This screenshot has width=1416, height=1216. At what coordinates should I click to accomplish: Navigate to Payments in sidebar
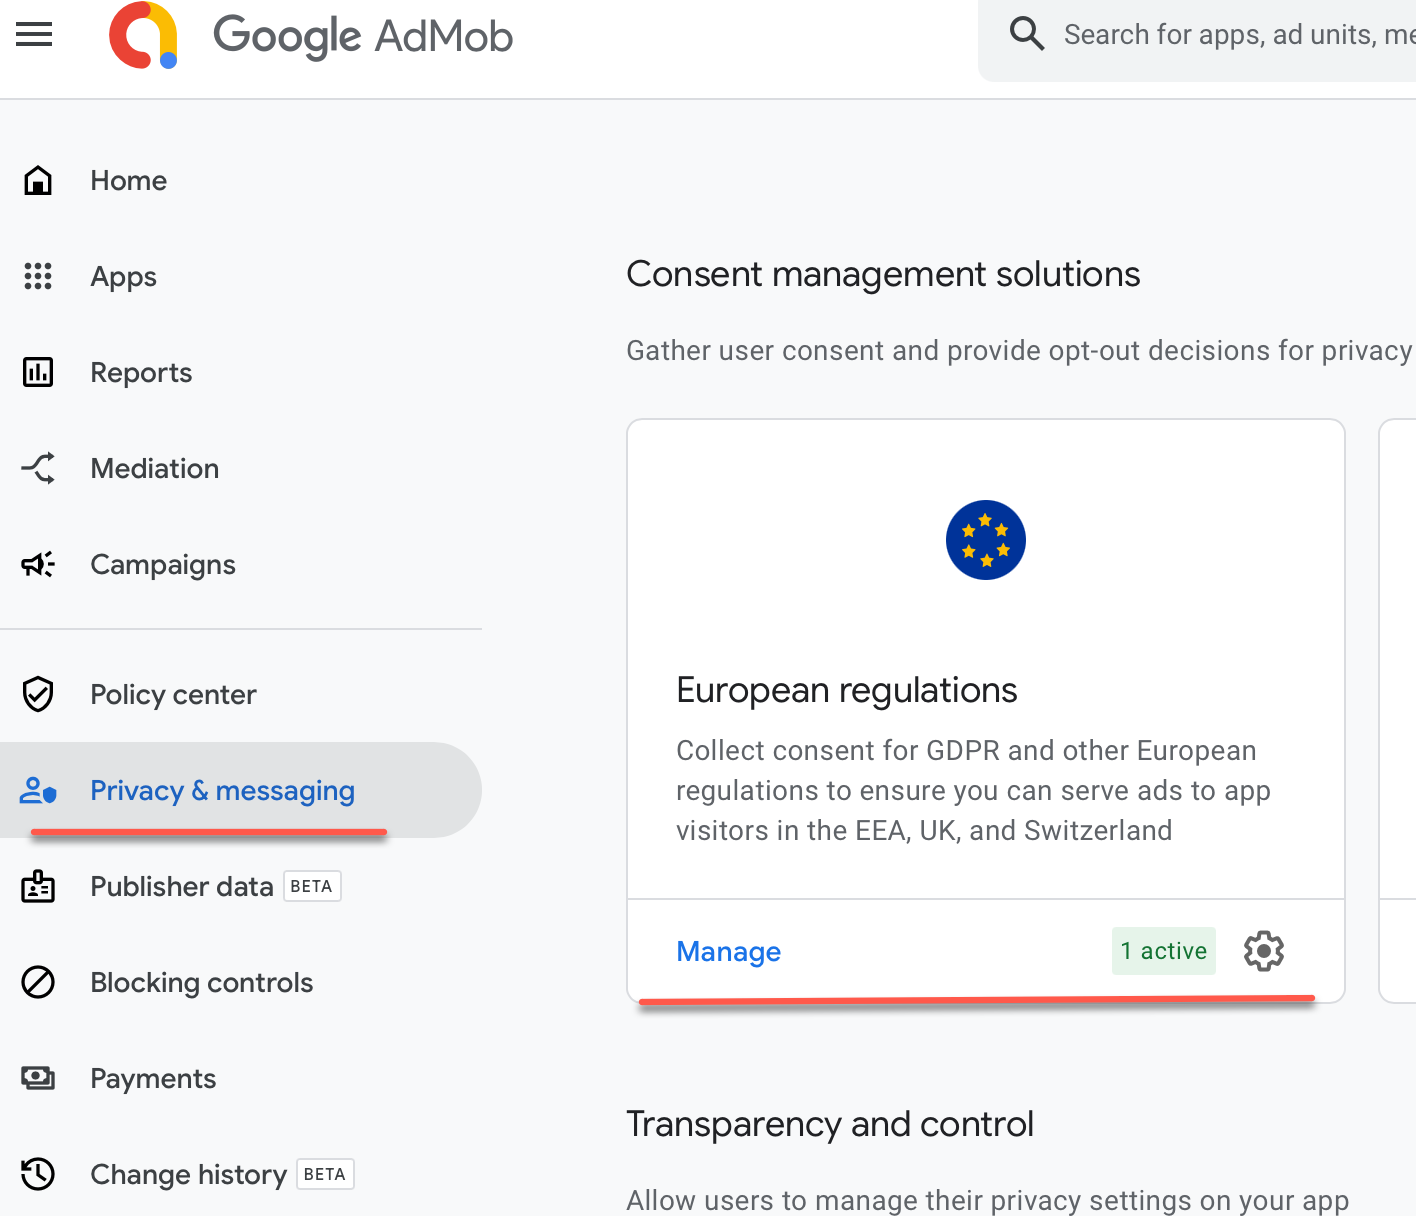pos(153,1079)
